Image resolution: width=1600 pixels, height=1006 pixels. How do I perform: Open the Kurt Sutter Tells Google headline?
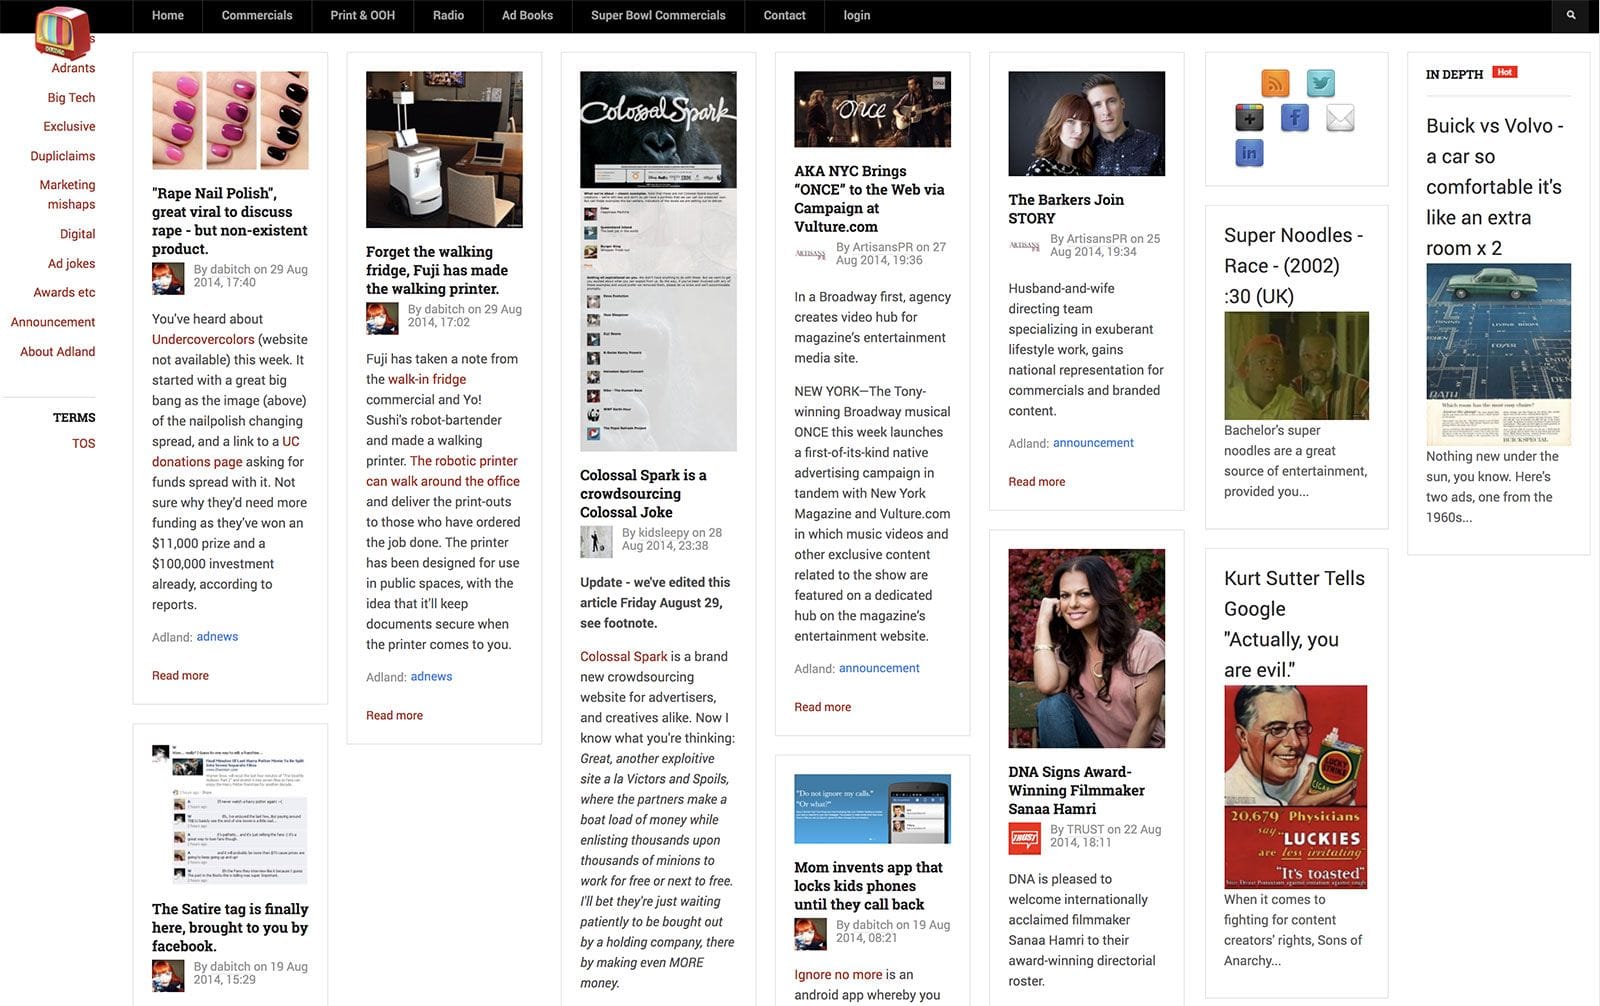tap(1294, 624)
